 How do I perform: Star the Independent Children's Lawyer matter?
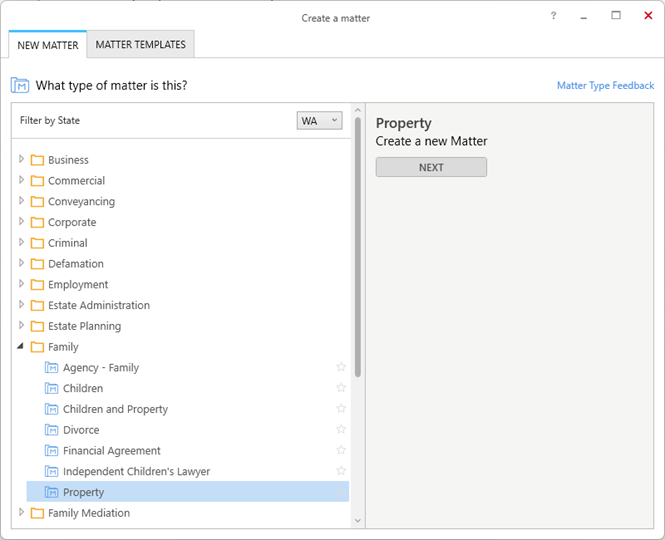click(341, 471)
